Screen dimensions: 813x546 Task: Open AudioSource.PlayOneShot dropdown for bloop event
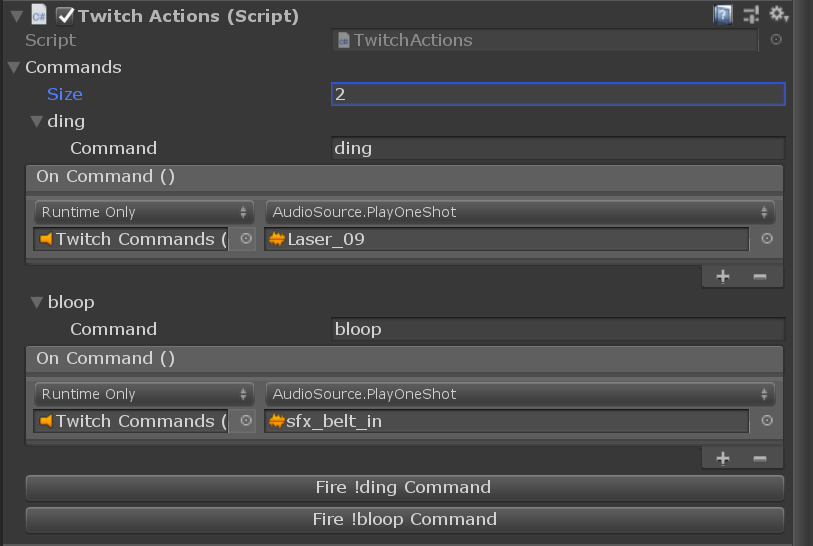520,394
